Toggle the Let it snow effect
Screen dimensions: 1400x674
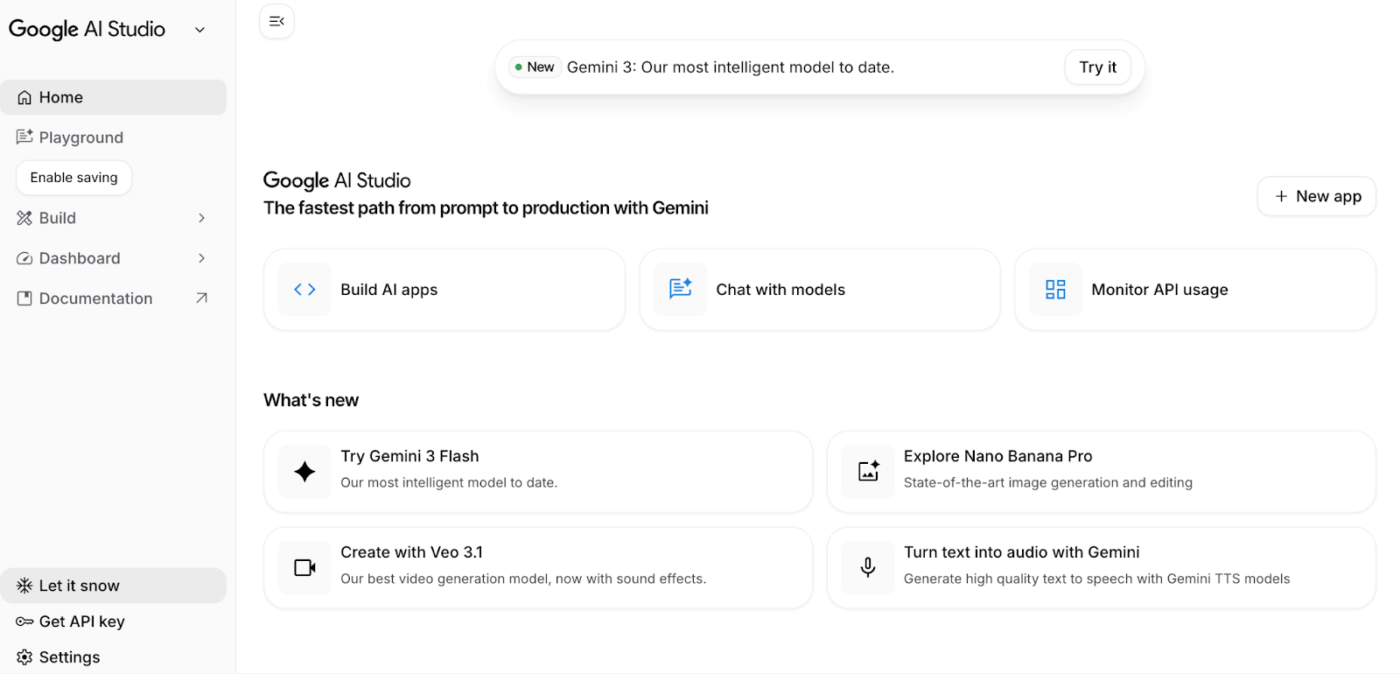[70, 585]
